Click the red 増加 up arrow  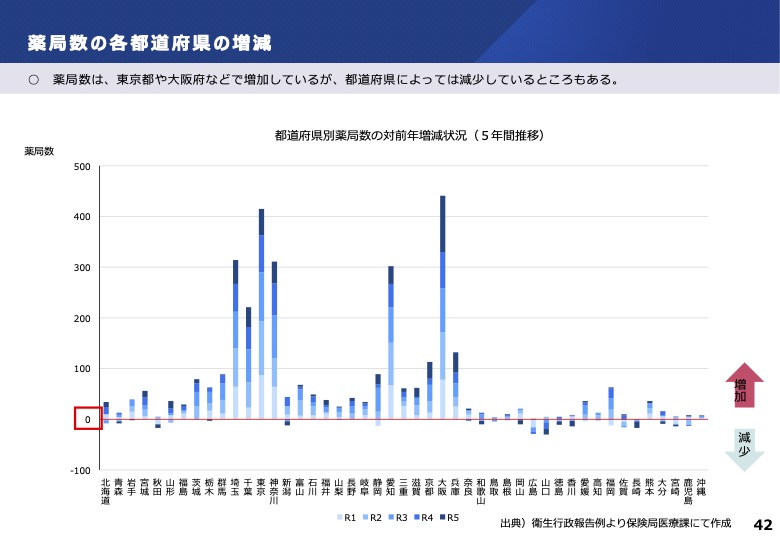[x=744, y=385]
